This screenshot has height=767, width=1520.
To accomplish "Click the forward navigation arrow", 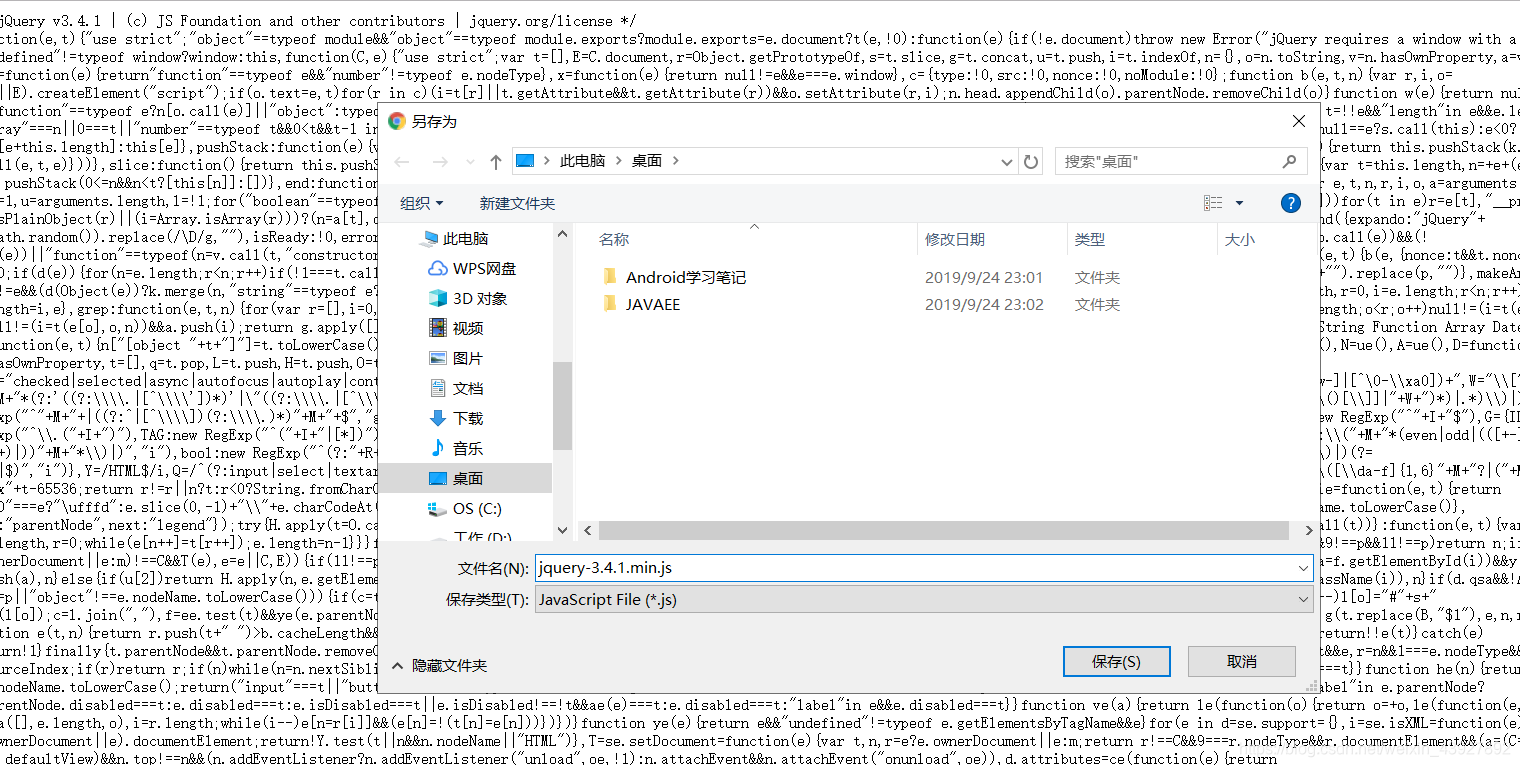I will [439, 161].
